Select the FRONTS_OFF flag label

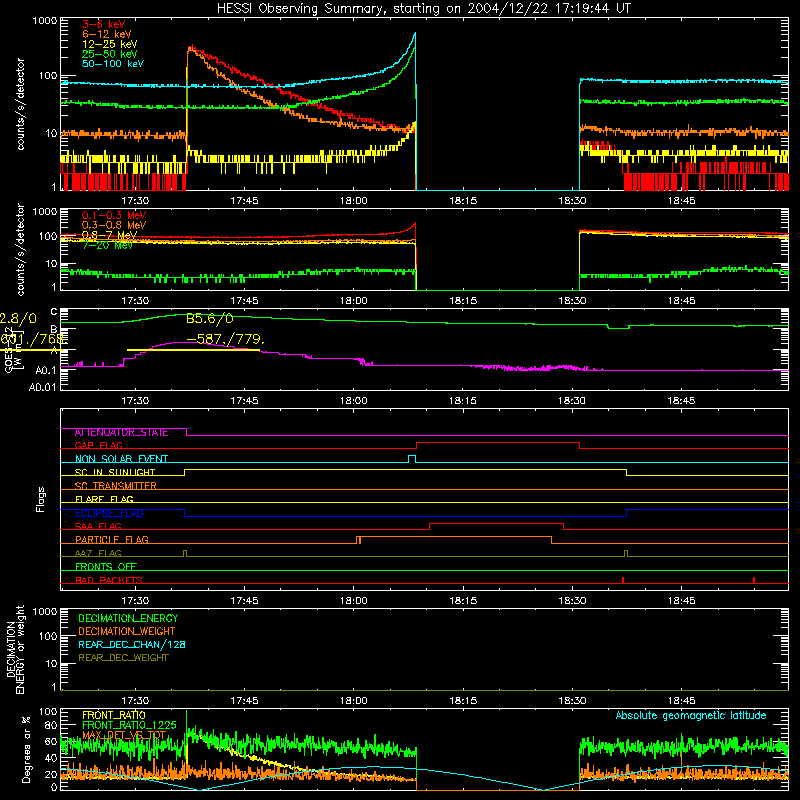coord(106,567)
